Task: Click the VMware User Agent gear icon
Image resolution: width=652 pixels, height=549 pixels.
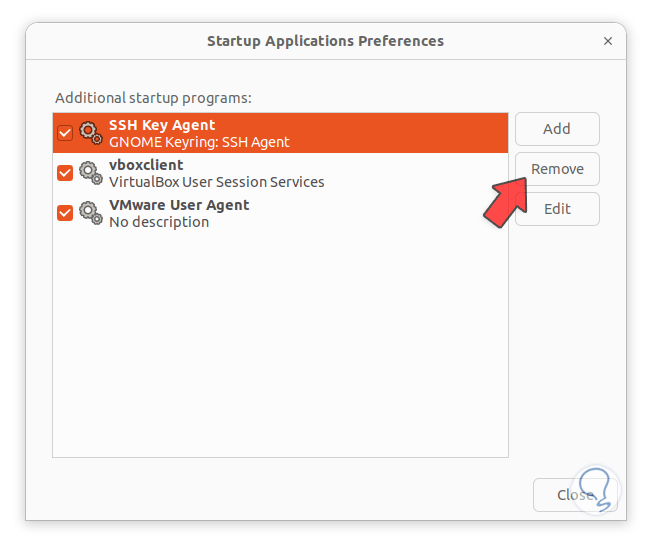Action: 90,213
